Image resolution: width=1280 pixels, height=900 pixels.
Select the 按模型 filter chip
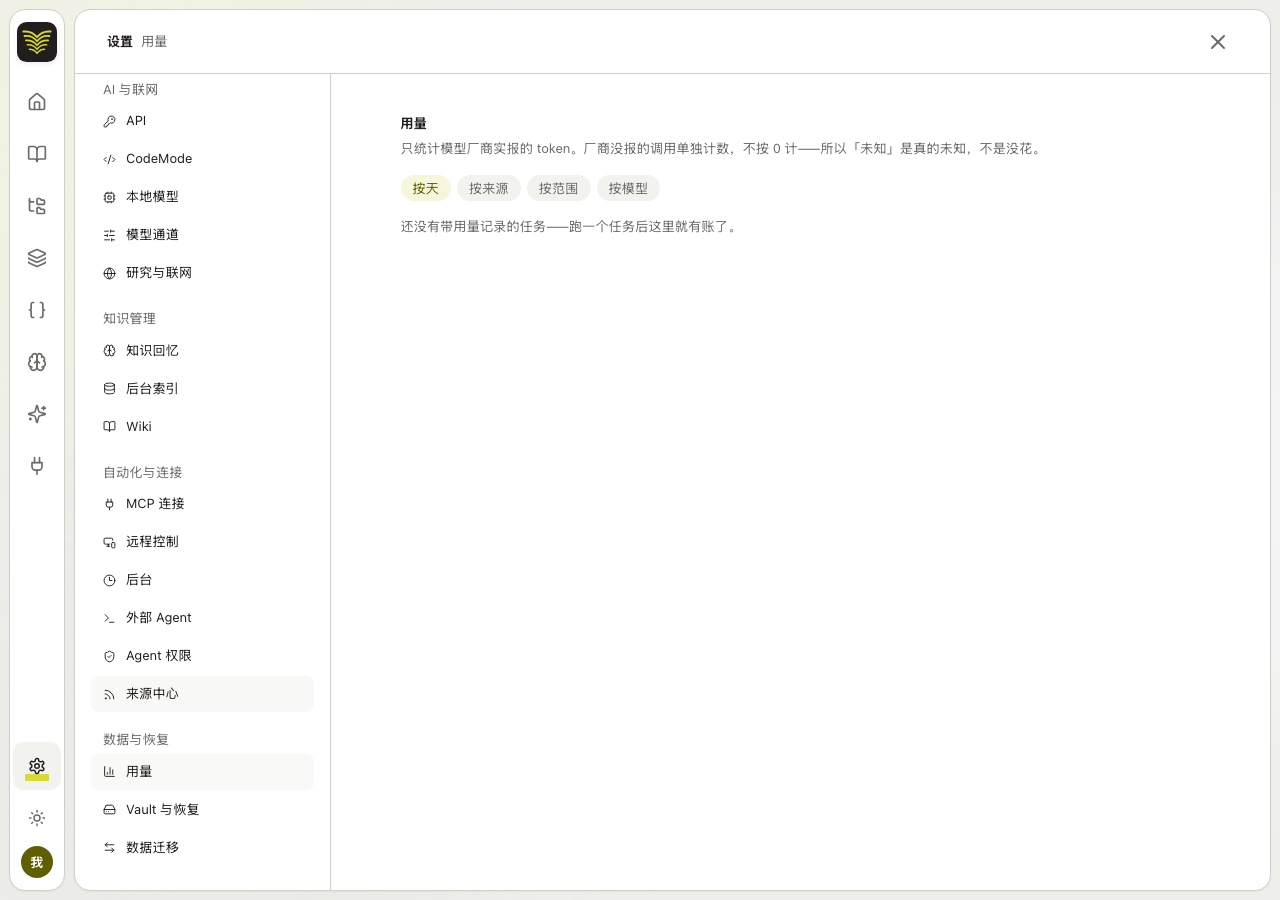[629, 188]
